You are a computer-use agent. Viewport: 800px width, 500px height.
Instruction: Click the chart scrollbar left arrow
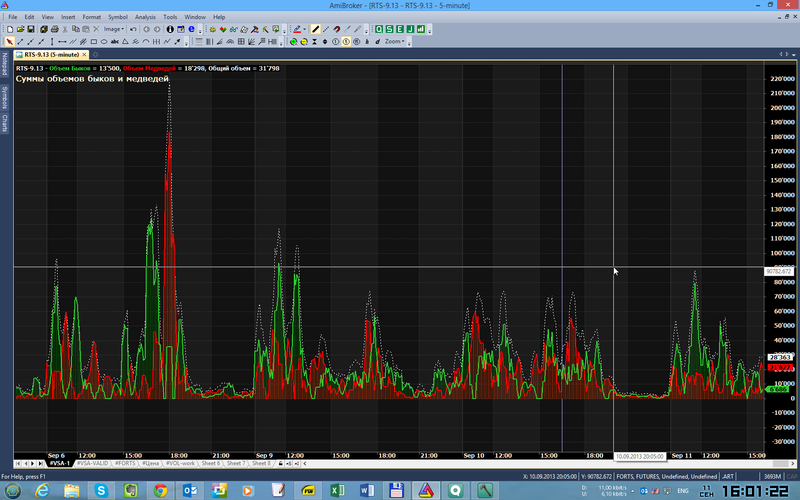(305, 463)
